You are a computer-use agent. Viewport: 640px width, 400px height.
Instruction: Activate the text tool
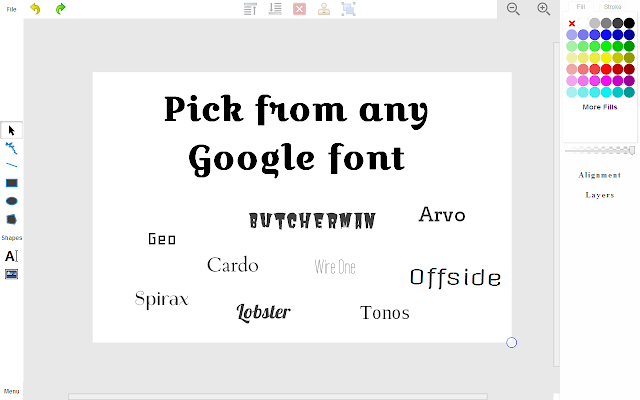pyautogui.click(x=11, y=256)
